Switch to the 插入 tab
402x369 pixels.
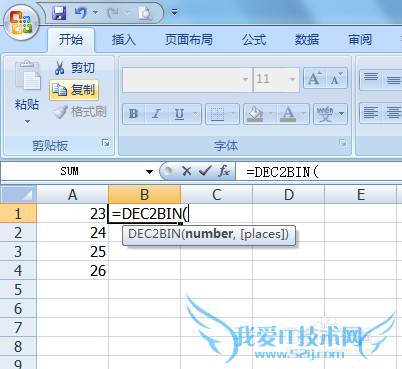(124, 40)
